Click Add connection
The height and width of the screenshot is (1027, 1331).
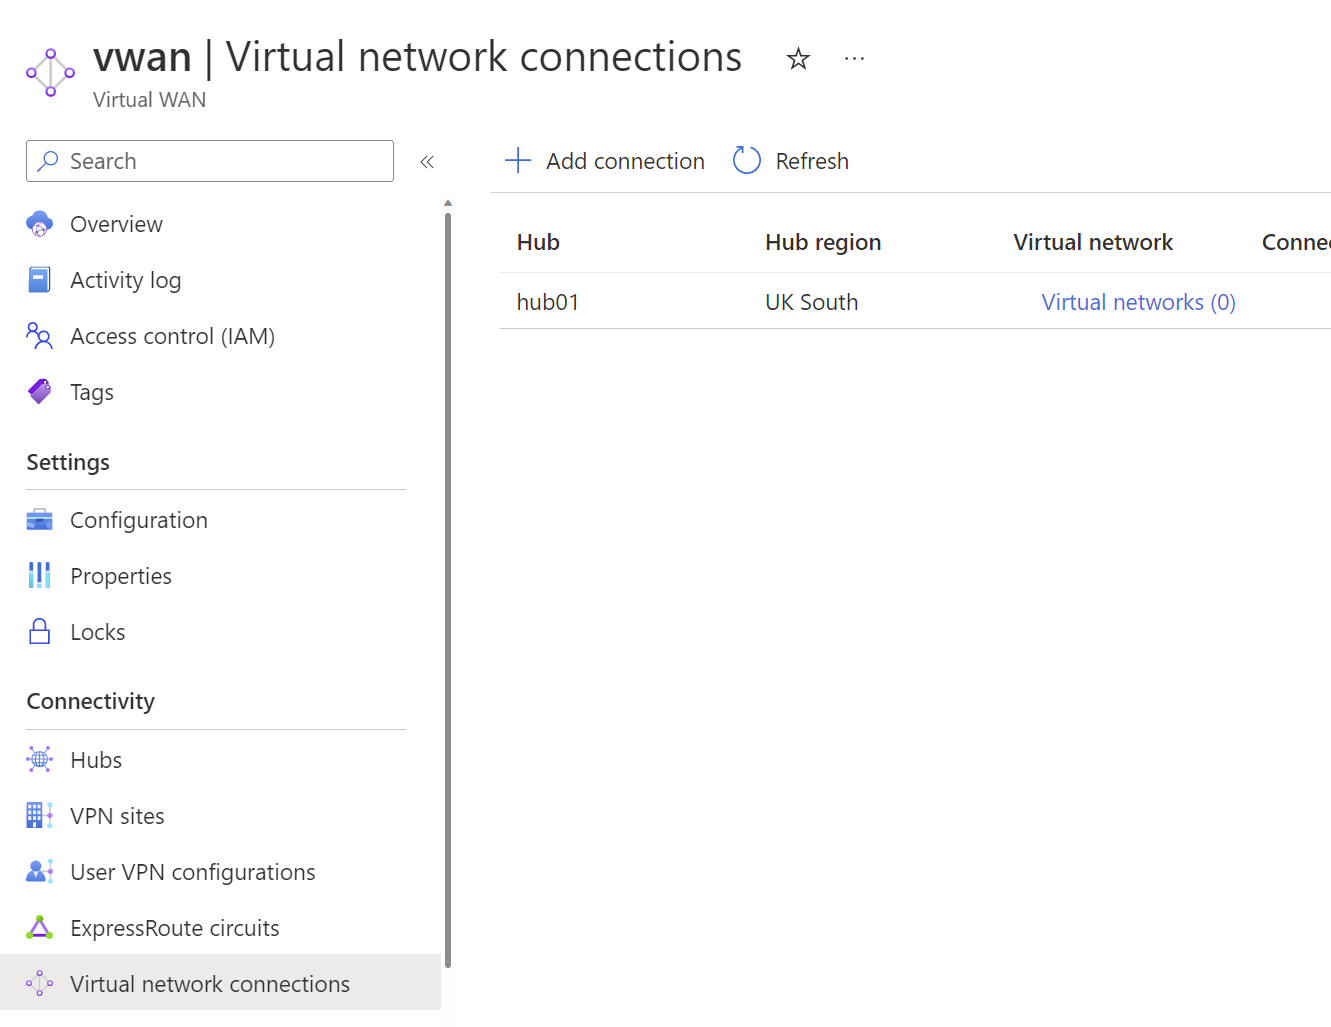tap(603, 160)
